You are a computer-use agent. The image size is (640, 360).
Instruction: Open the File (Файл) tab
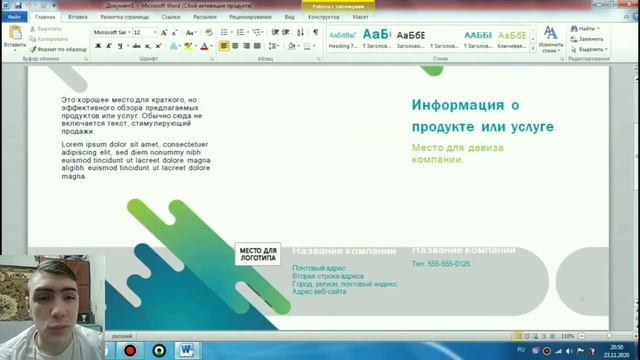point(14,17)
